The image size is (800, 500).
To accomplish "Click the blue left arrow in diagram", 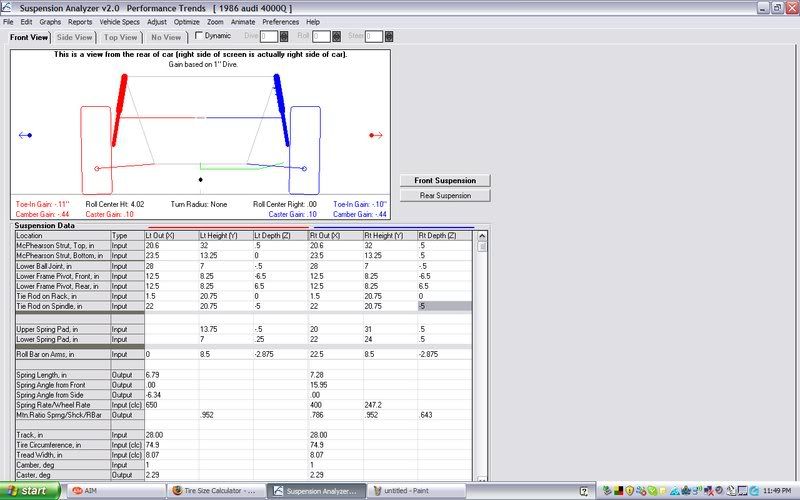I will (x=26, y=135).
